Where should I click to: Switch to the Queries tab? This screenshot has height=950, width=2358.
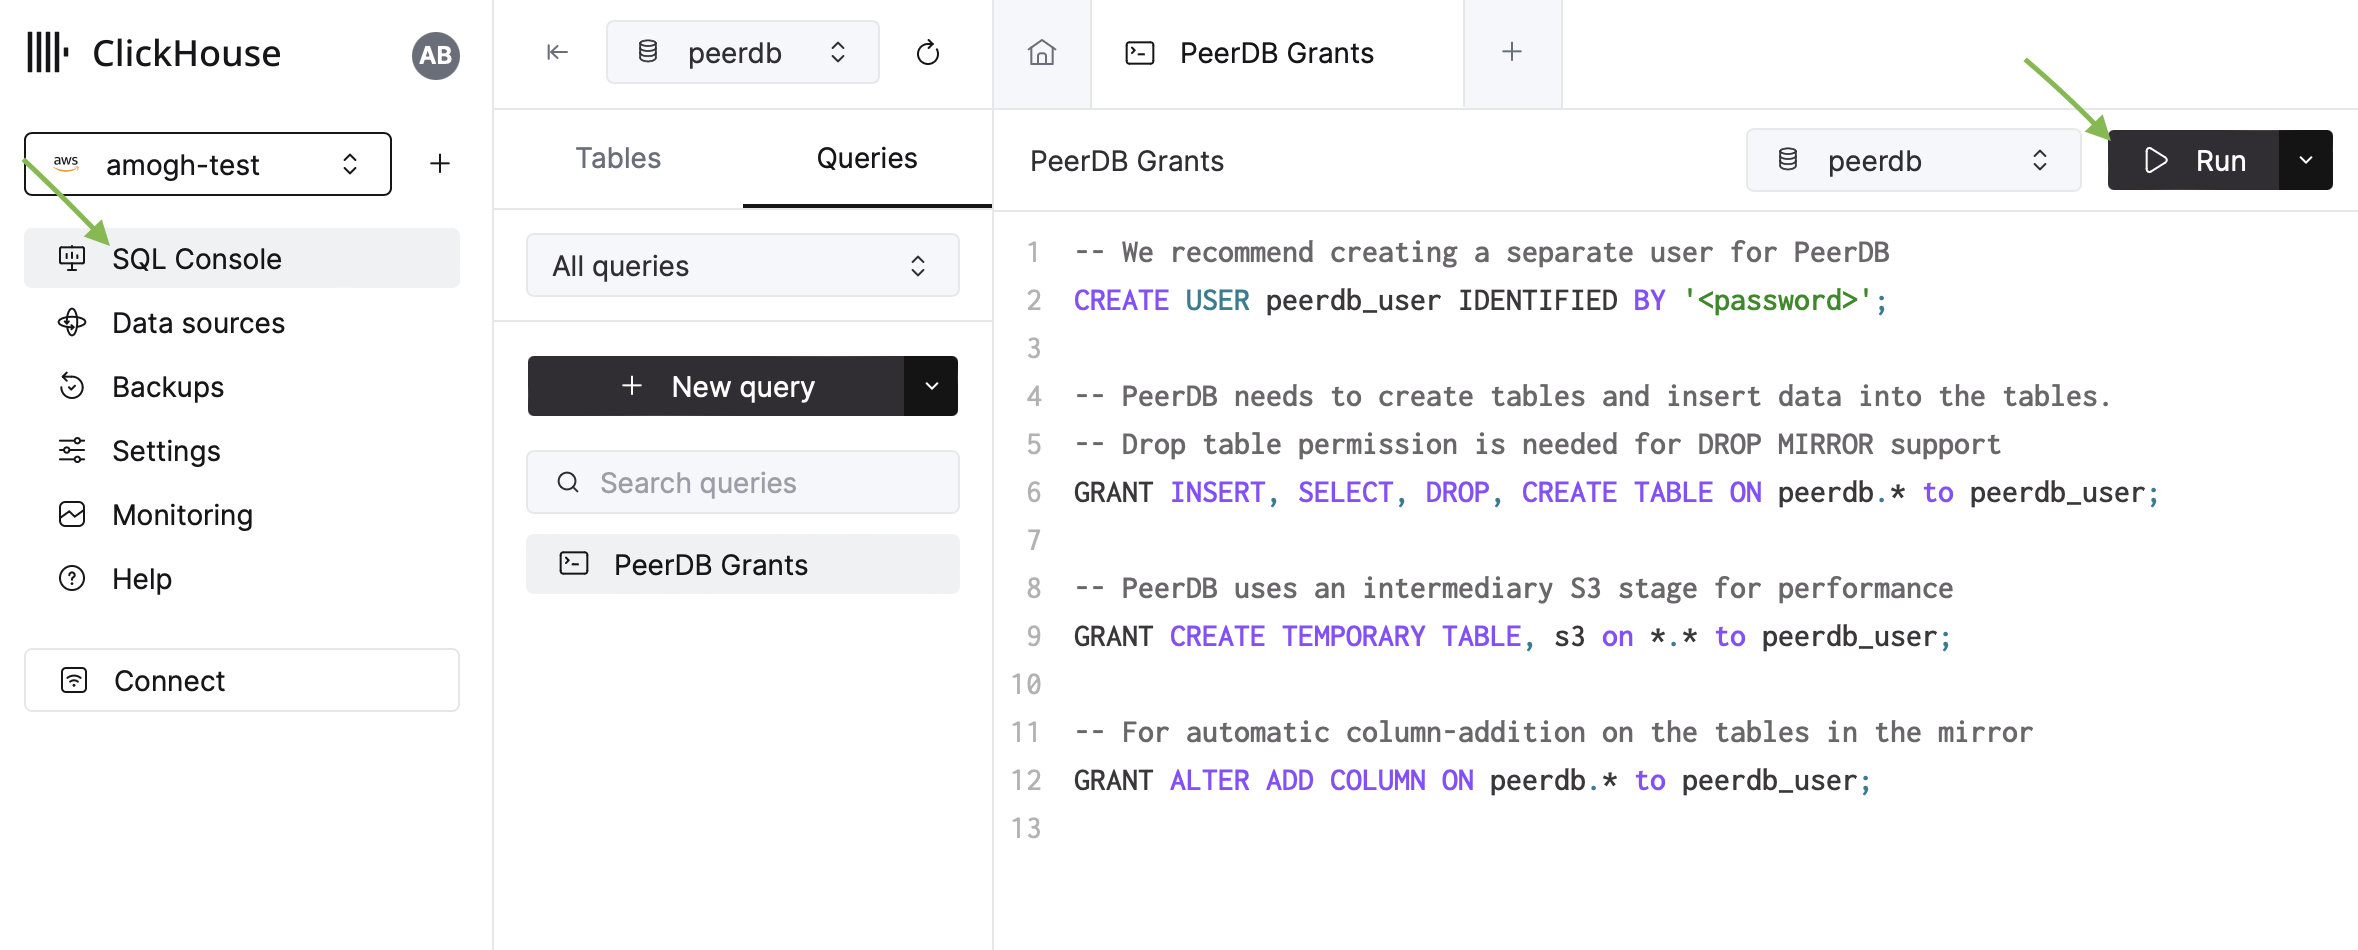click(867, 158)
